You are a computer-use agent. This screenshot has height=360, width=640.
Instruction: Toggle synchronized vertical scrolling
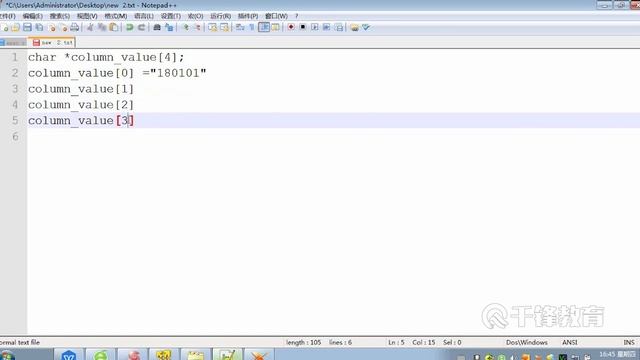click(x=213, y=27)
